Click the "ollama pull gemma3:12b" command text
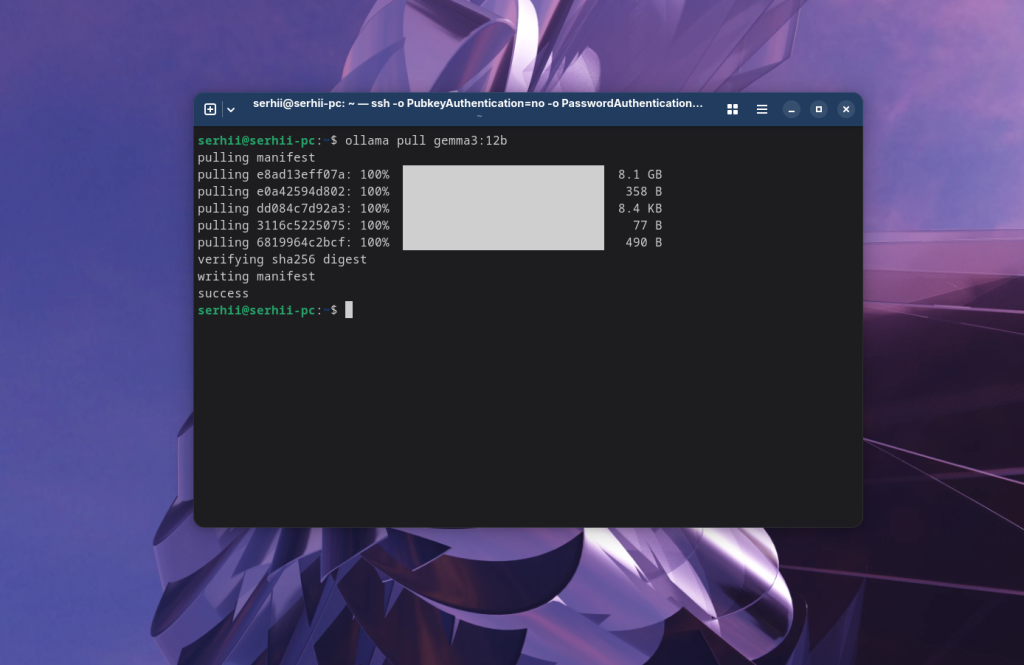The width and height of the screenshot is (1024, 665). 426,140
